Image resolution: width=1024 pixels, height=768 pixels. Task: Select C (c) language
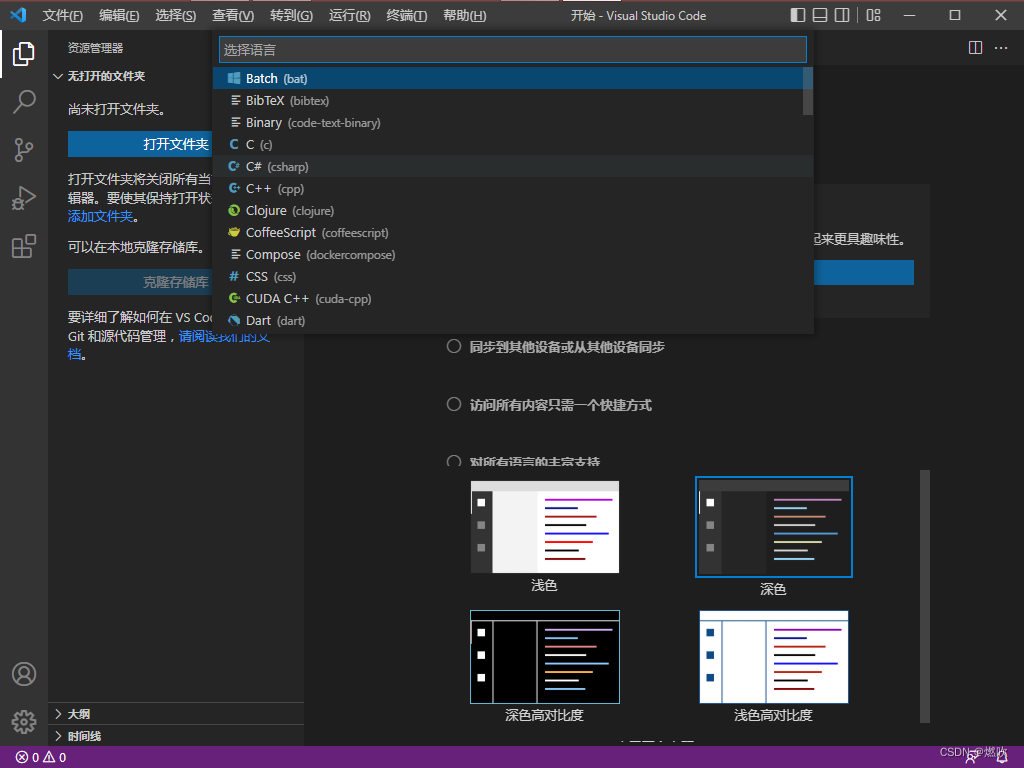pos(513,144)
